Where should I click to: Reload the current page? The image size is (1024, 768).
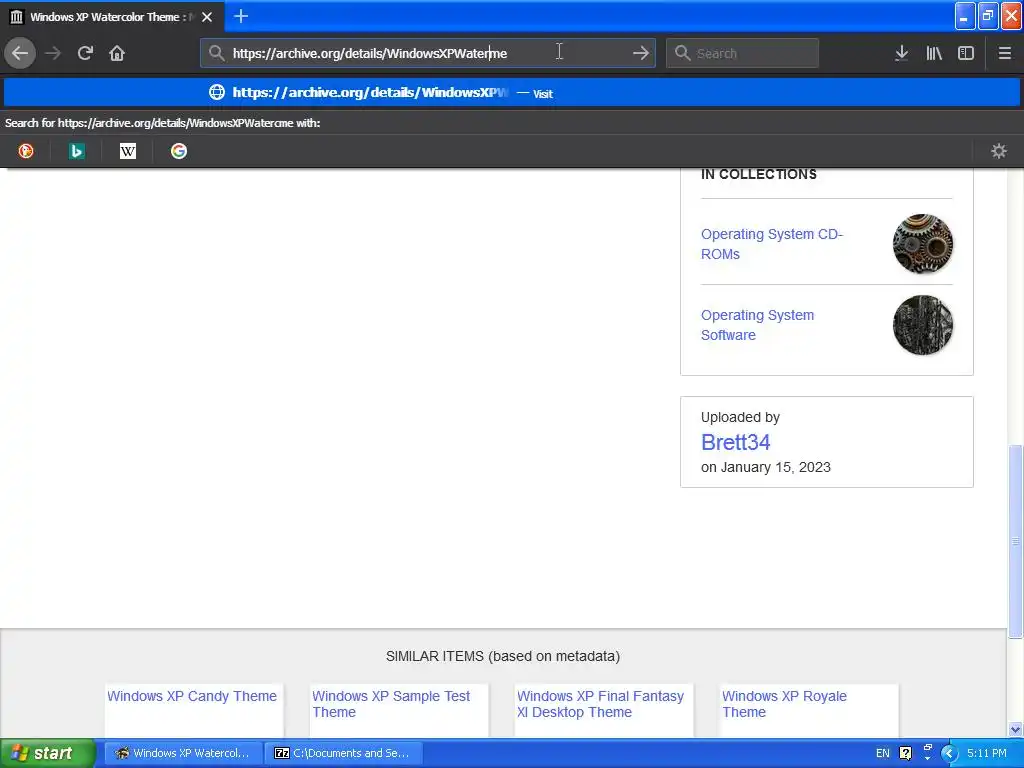(85, 53)
